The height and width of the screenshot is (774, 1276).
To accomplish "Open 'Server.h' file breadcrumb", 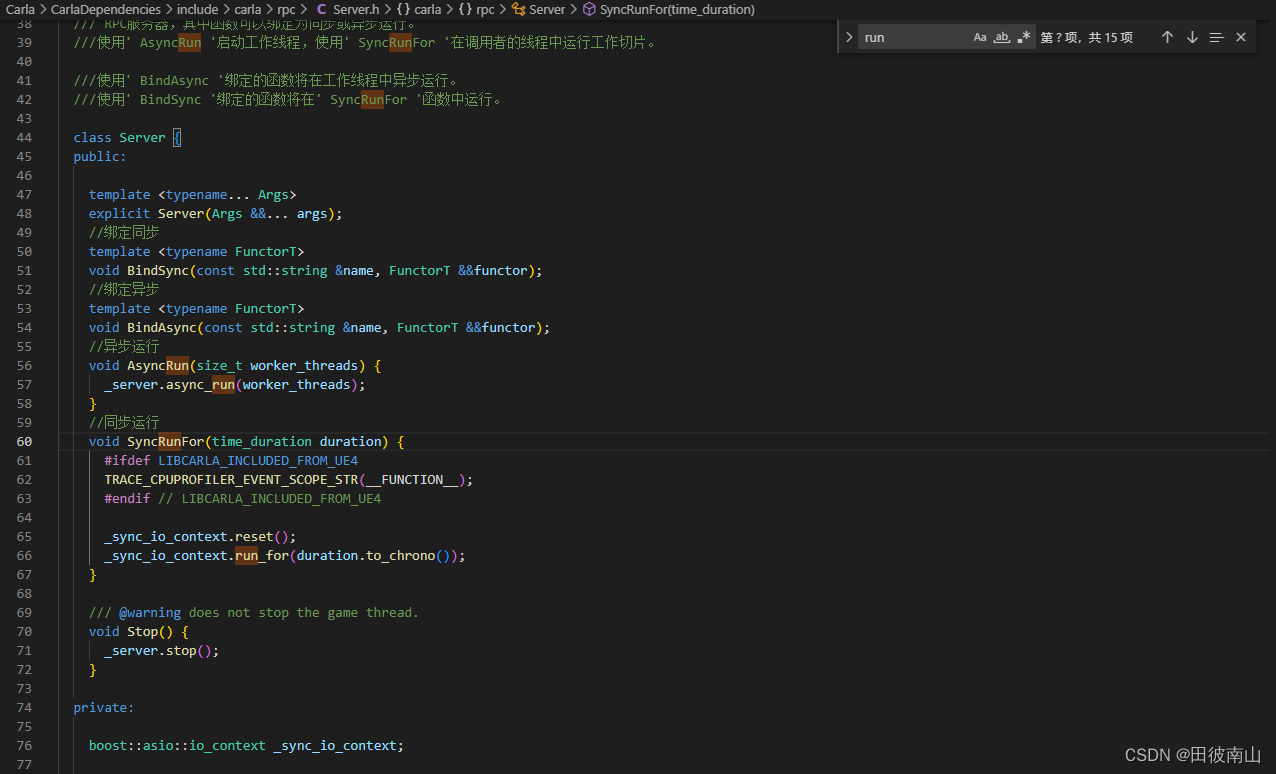I will (356, 9).
